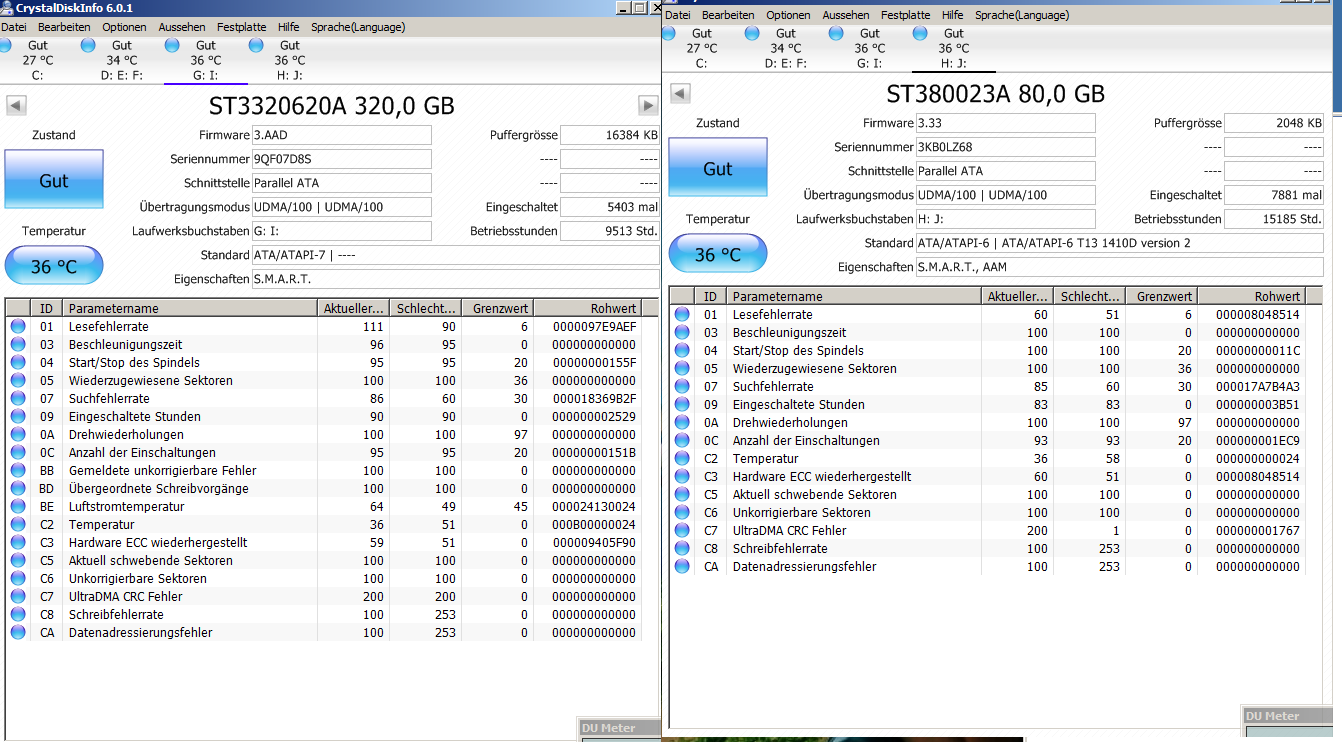Open Optionen menu in left window
This screenshot has height=742, width=1342.
coord(124,27)
